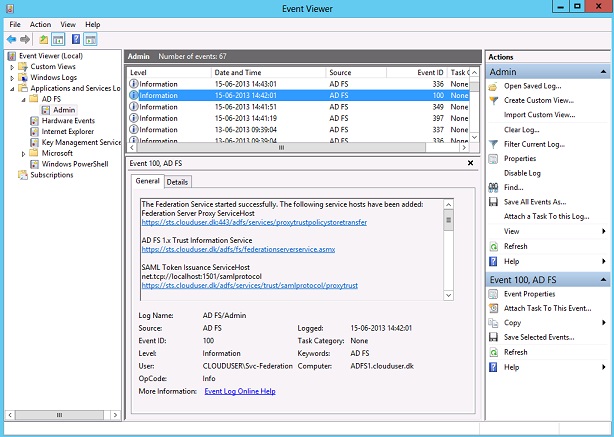This screenshot has height=437, width=614.
Task: Click the Up one level toolbar icon
Action: [43, 39]
